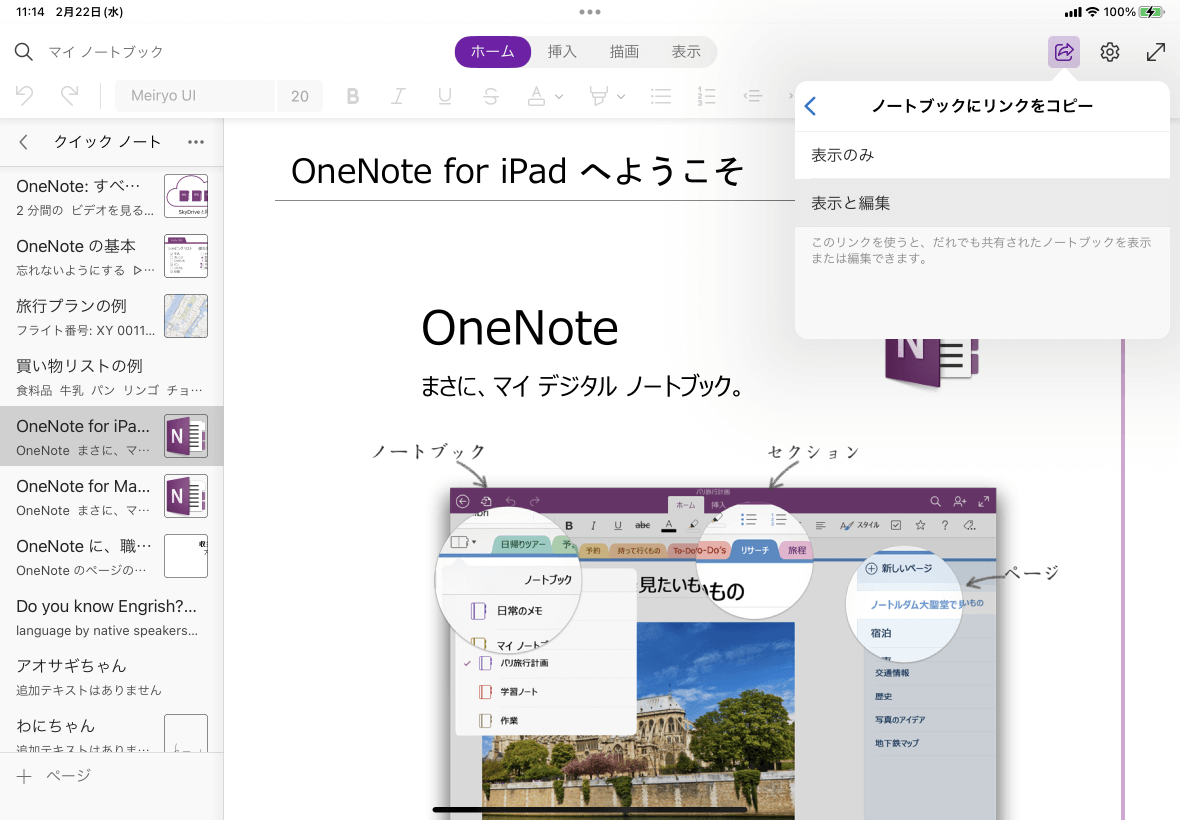Screen dimensions: 1180x820
Task: Insert a numbered list
Action: point(707,96)
